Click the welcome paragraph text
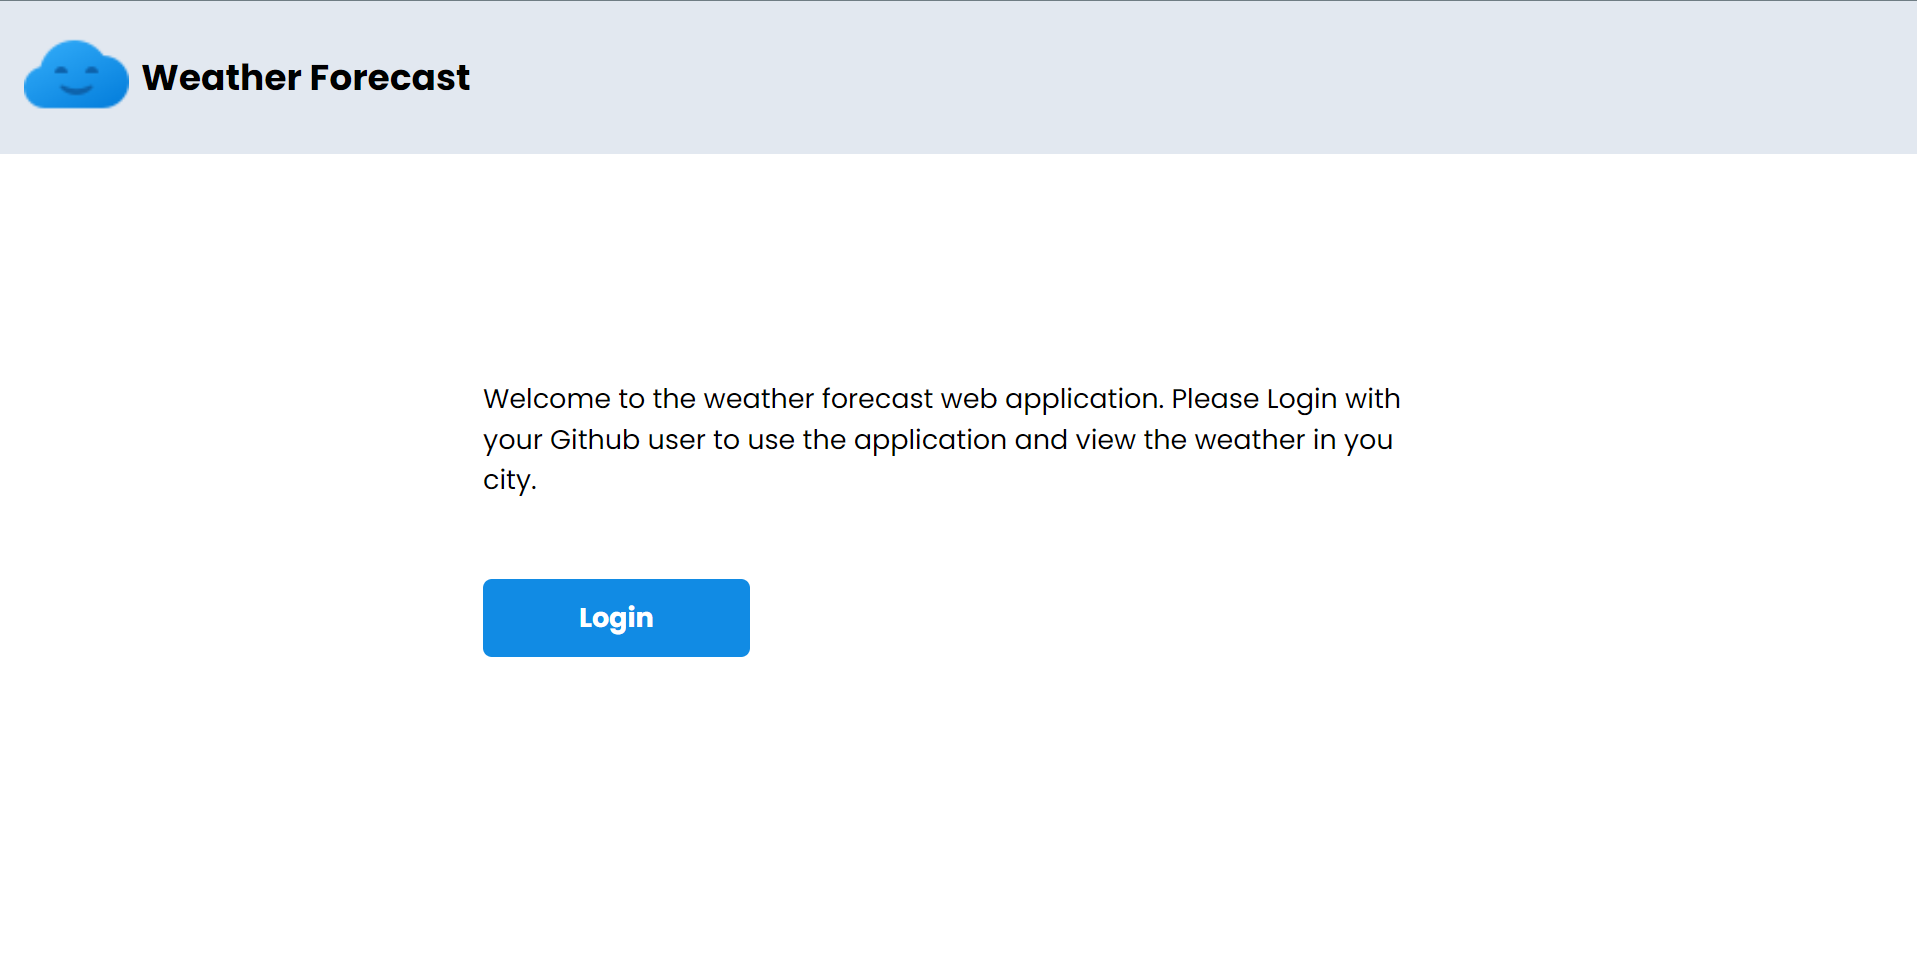 point(940,439)
